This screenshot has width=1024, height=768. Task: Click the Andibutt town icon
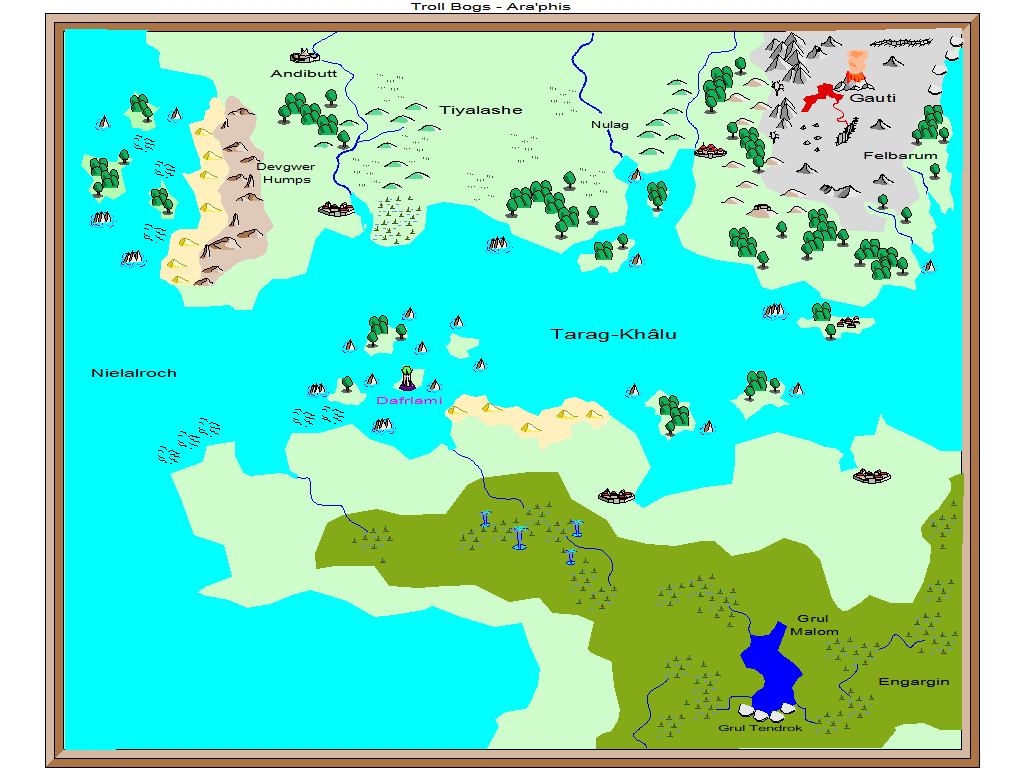click(304, 56)
